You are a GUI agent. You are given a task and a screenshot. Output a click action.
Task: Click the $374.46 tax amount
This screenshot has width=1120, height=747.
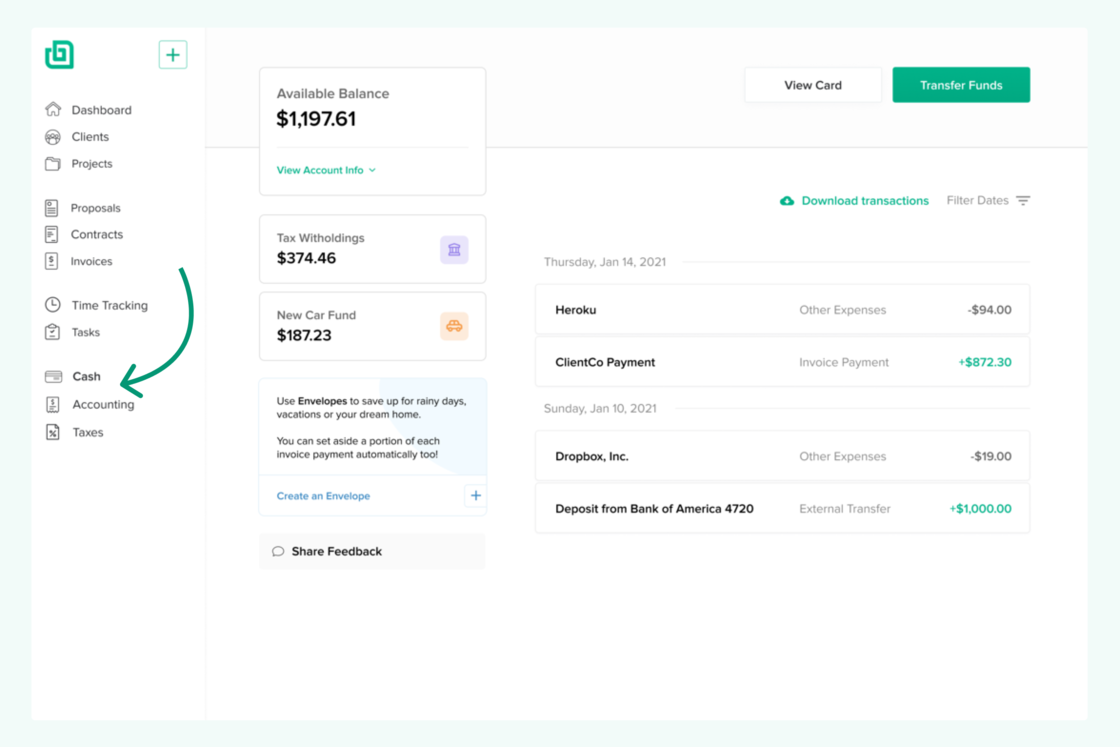pyautogui.click(x=306, y=258)
